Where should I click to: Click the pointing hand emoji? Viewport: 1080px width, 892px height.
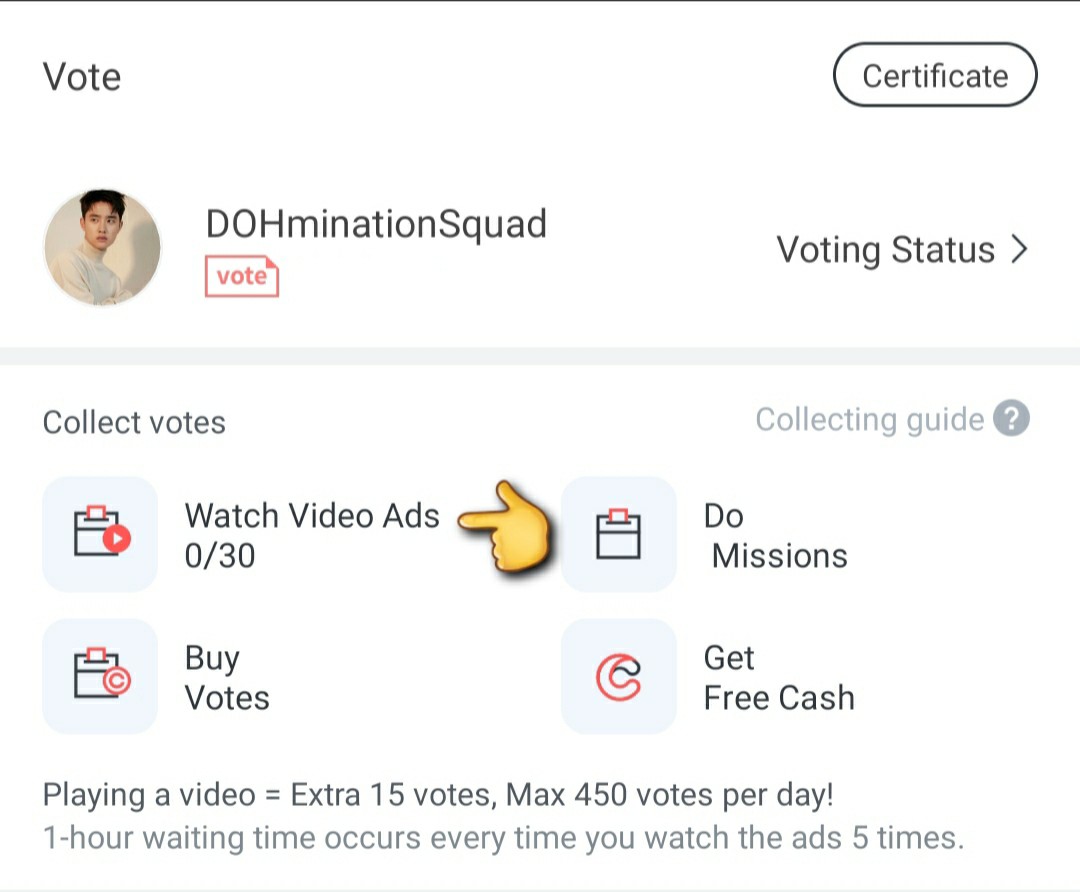[504, 526]
